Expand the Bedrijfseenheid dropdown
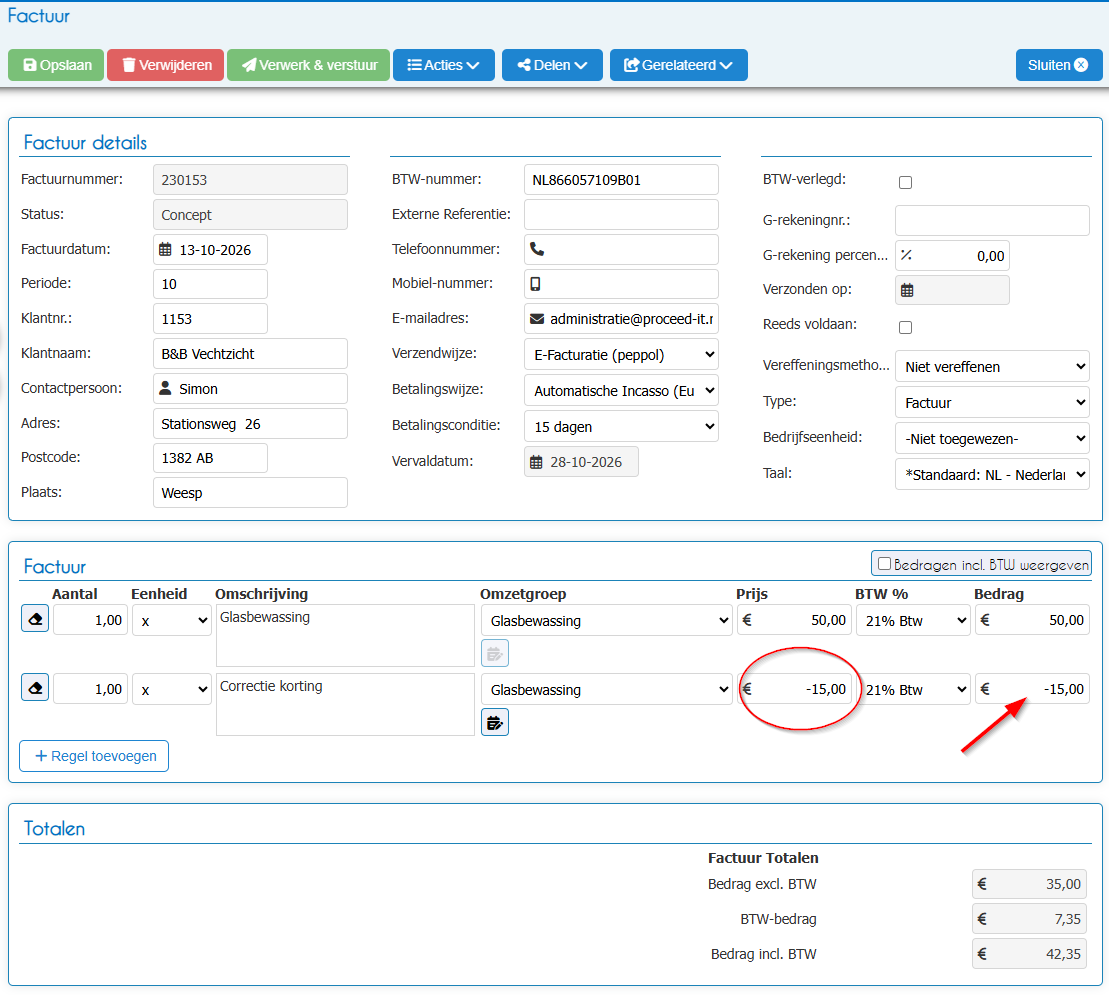The image size is (1109, 995). pos(992,438)
